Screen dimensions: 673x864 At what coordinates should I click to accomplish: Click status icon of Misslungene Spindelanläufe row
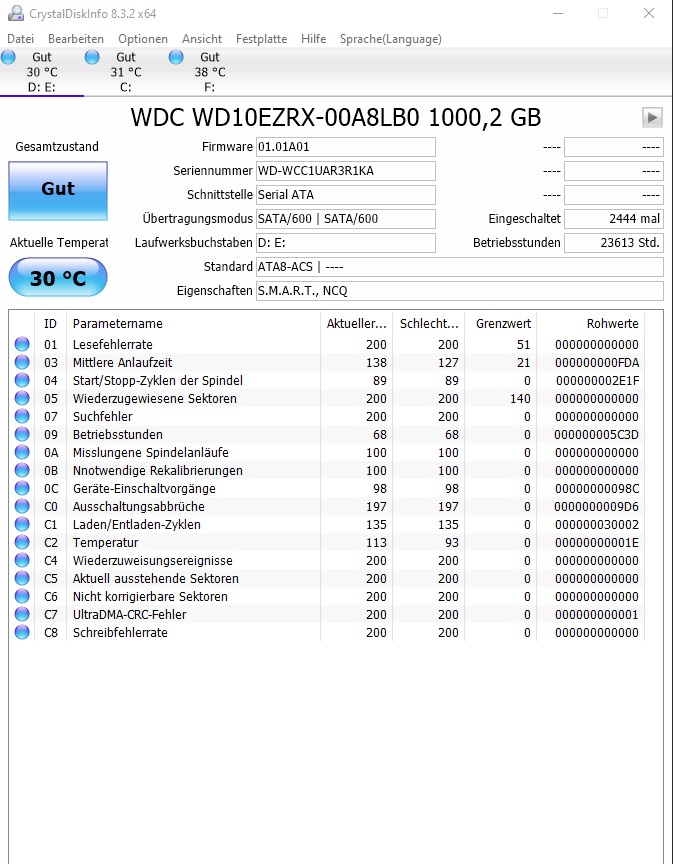coord(22,452)
